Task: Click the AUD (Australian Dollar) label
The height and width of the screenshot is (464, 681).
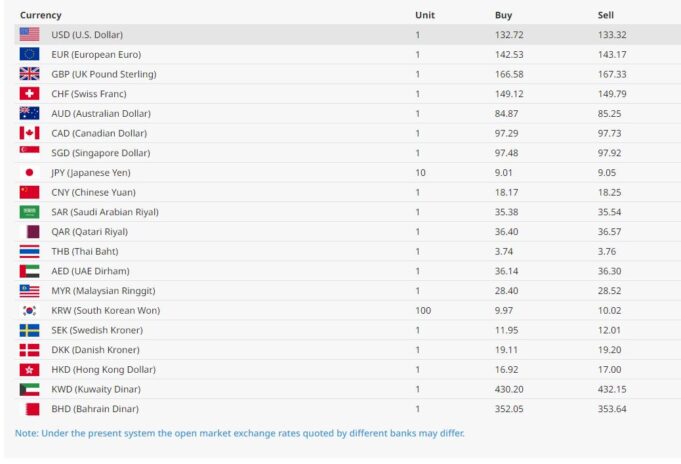Action: [101, 113]
